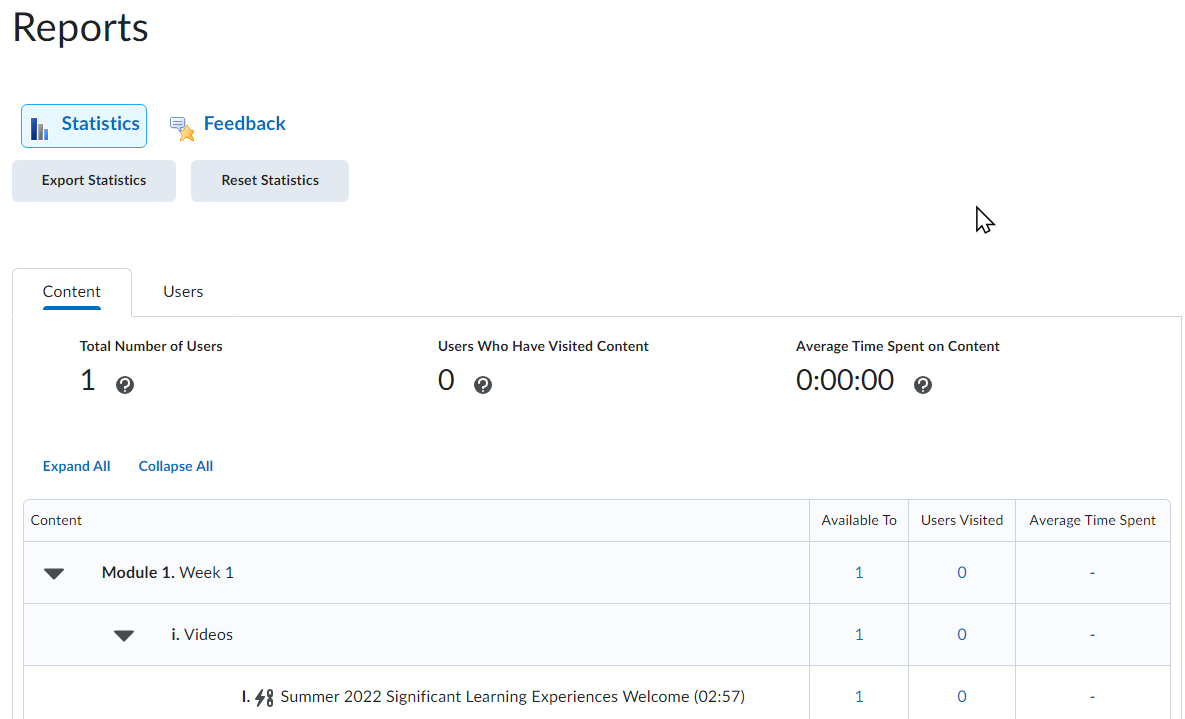
Task: Open Users Visited count for Module 1
Action: (x=962, y=573)
